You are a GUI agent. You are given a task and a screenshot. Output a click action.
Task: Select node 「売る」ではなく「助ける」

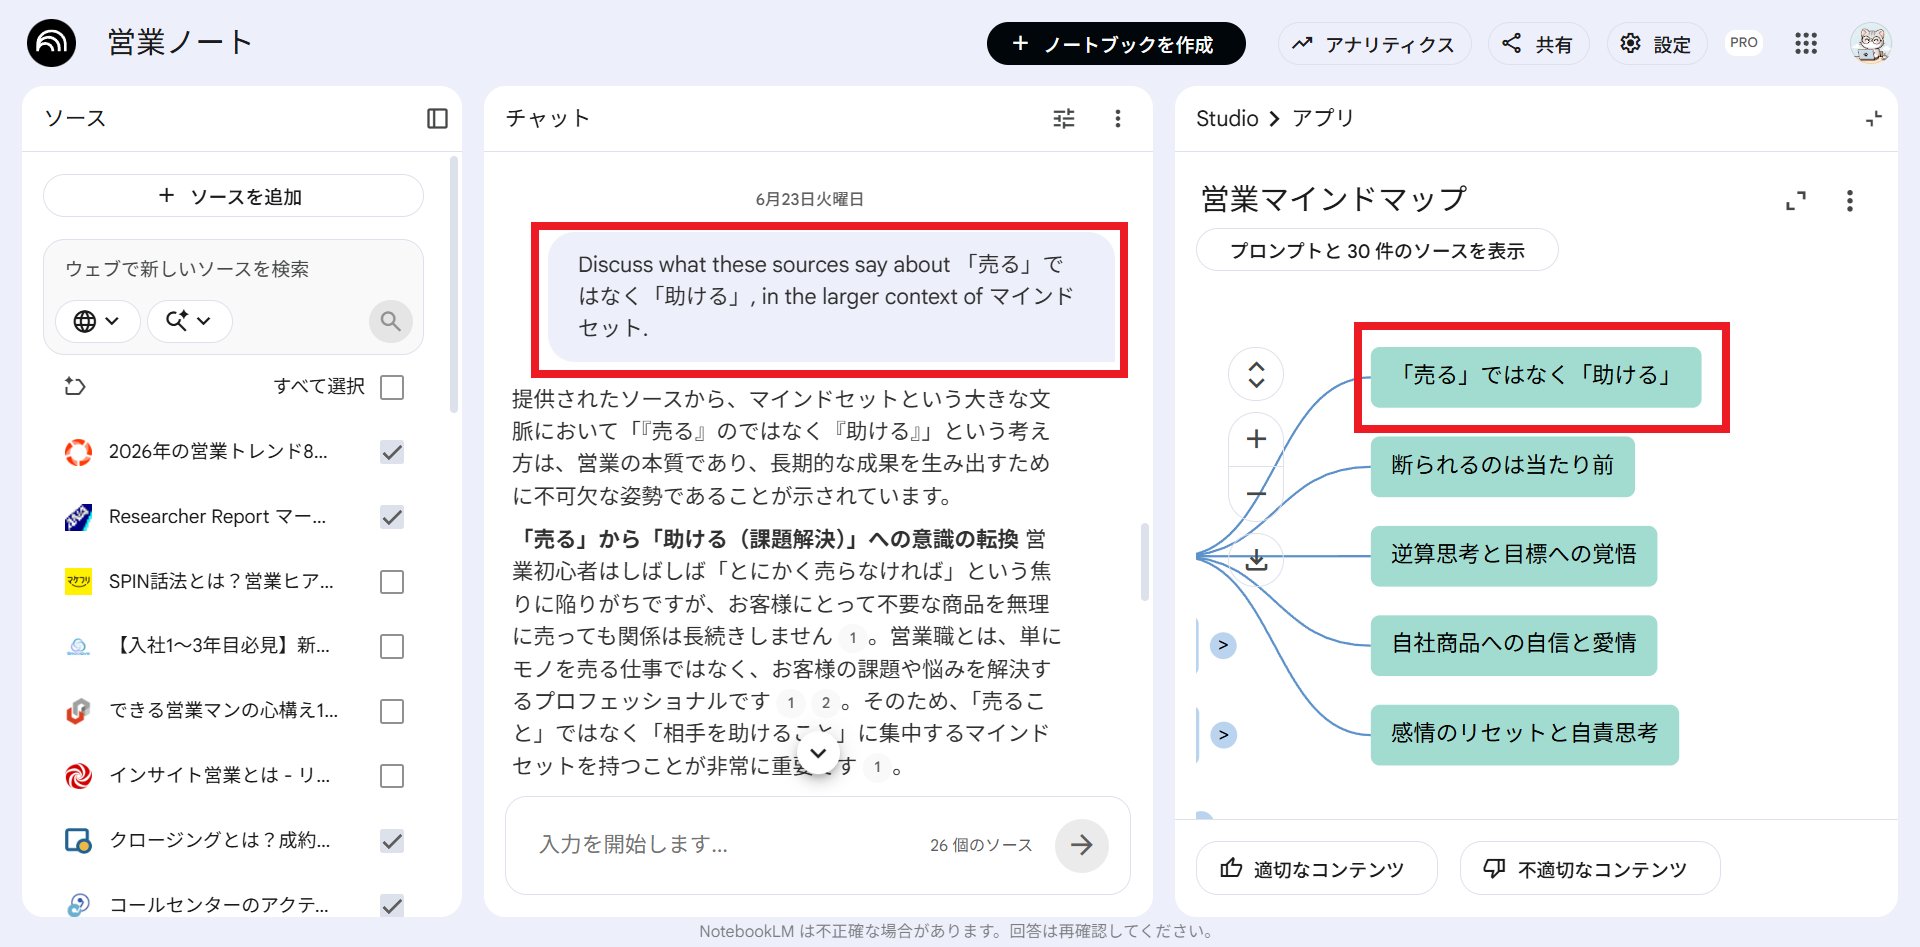(x=1535, y=376)
